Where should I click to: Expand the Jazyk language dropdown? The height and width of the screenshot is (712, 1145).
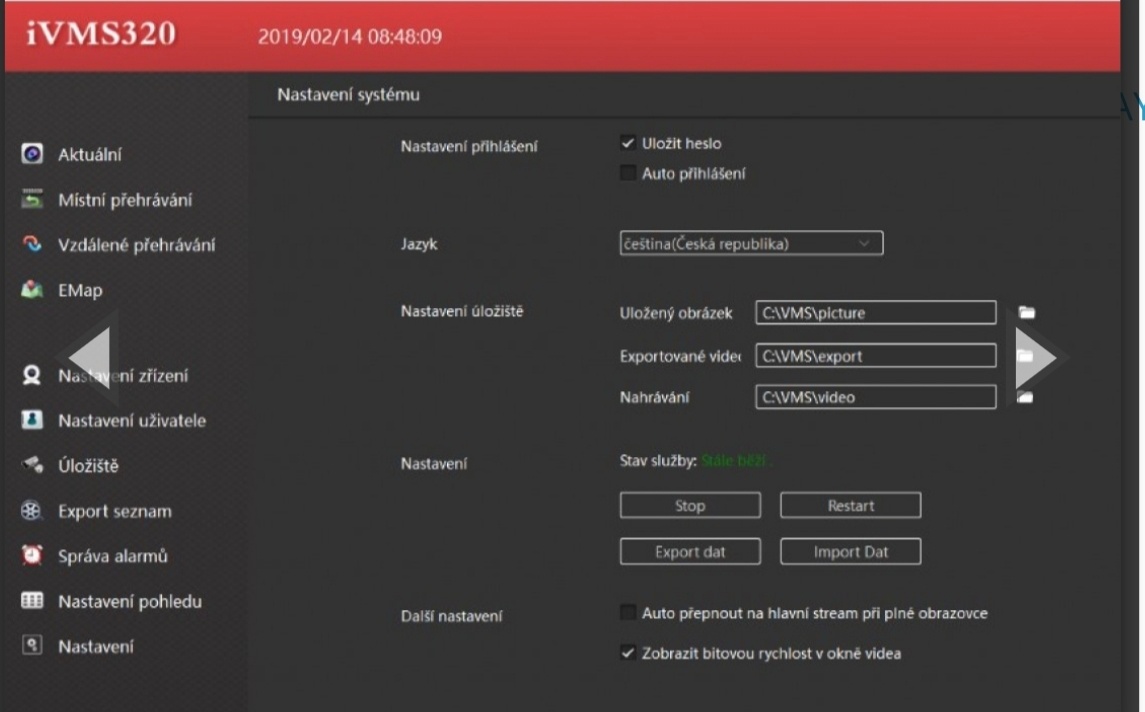click(751, 244)
